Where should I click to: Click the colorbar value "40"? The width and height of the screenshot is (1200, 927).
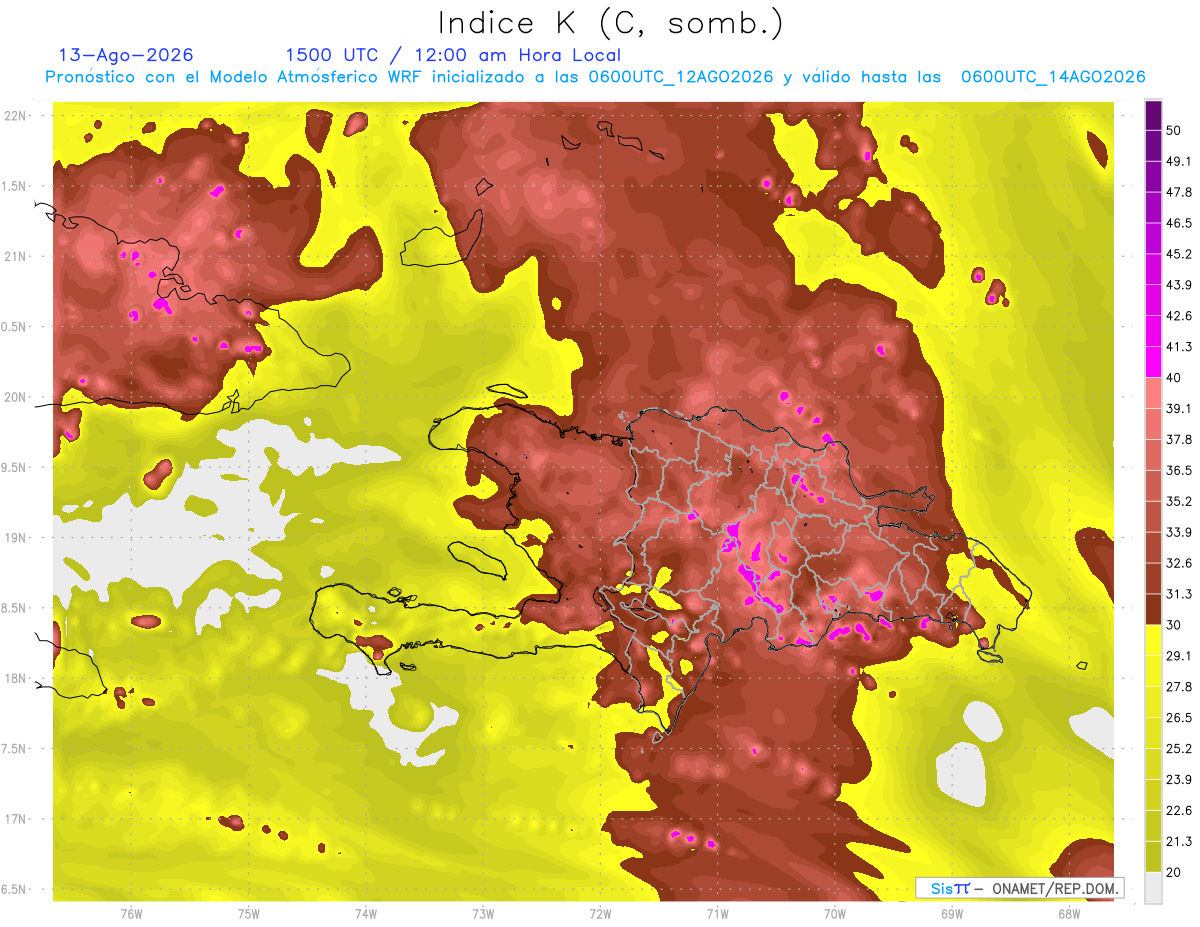(x=1175, y=378)
